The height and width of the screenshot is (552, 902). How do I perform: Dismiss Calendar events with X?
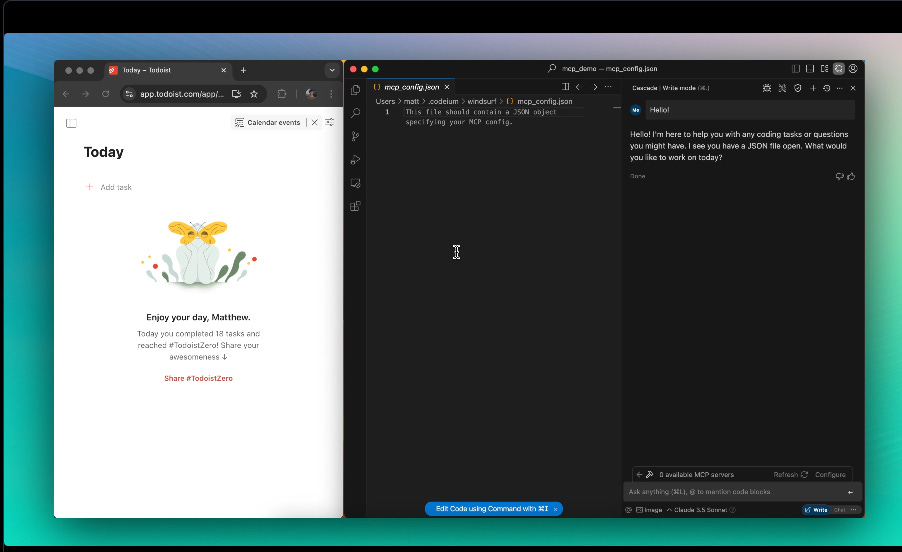point(315,122)
